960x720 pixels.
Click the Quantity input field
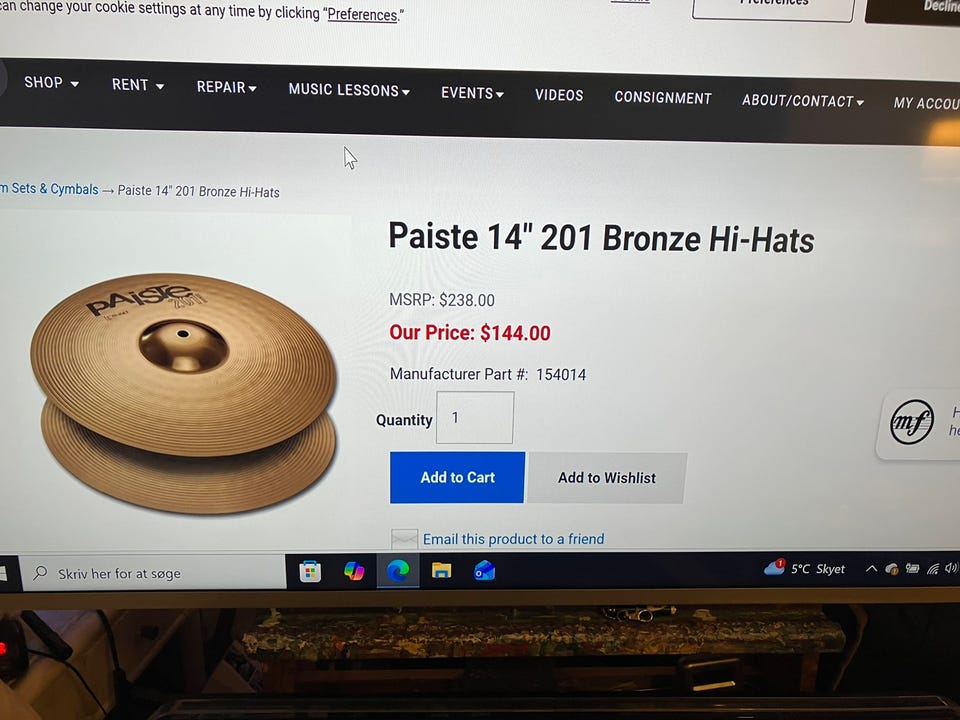474,418
